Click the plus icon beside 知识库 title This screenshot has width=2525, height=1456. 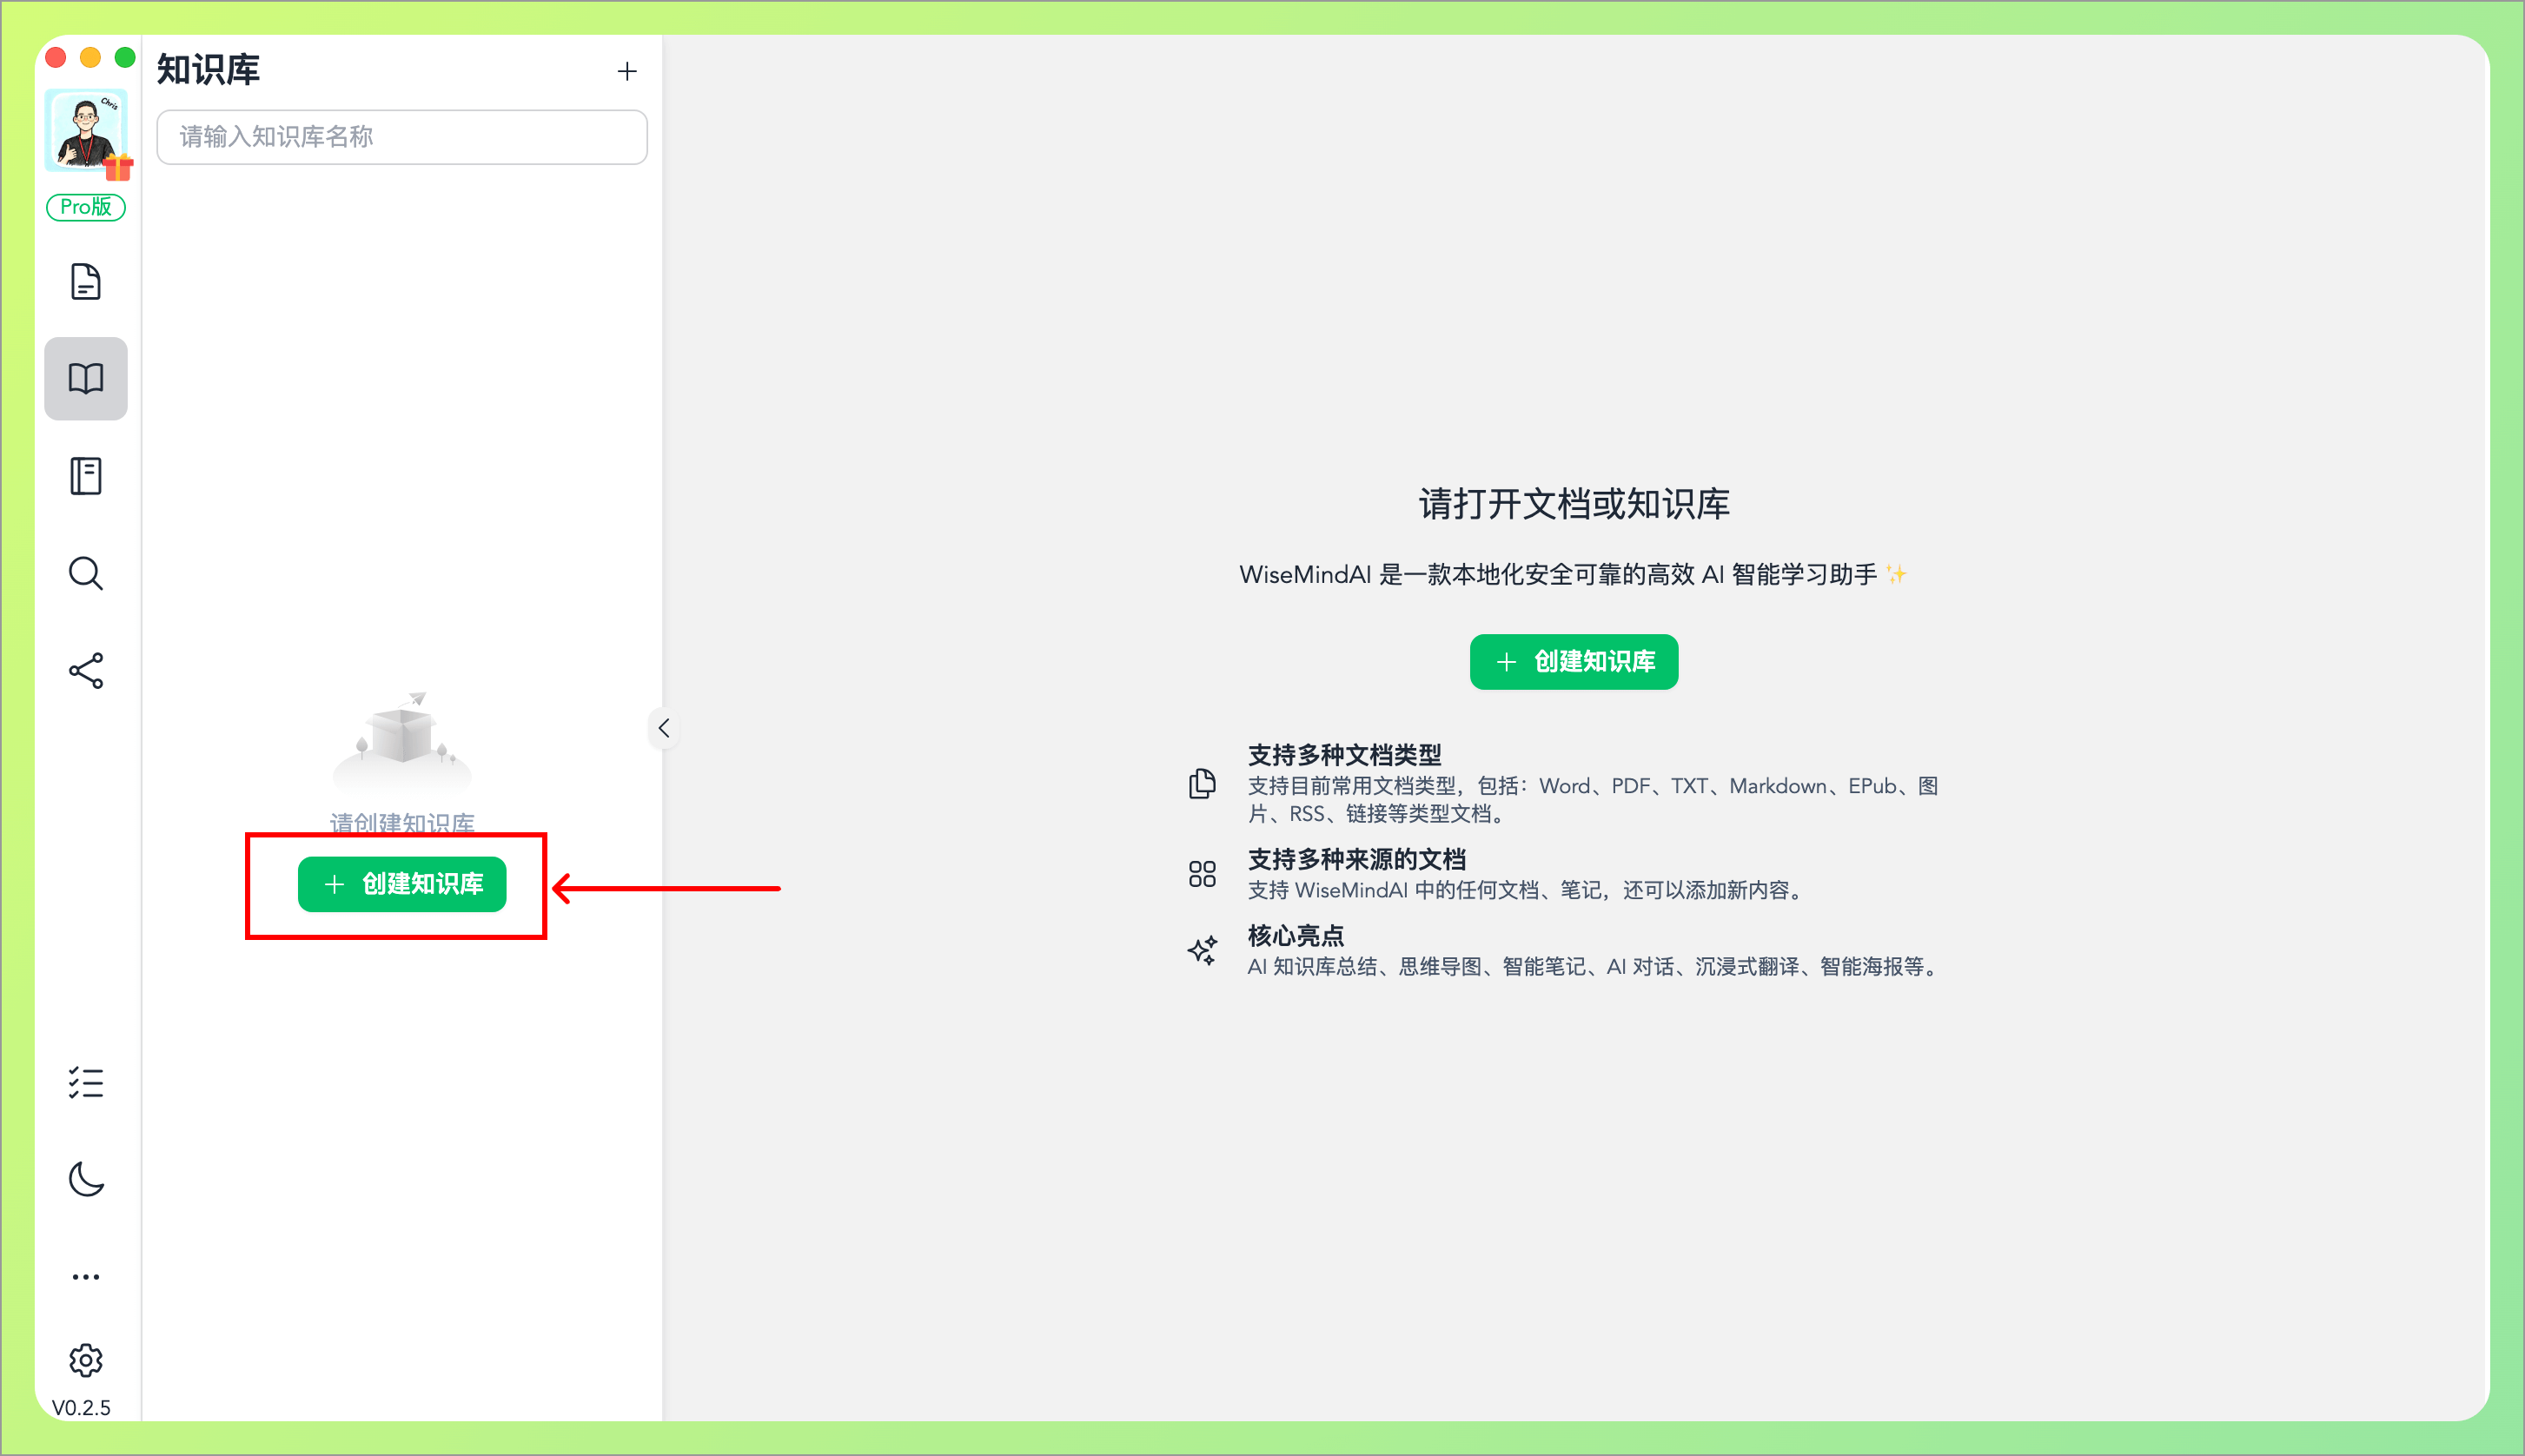627,71
